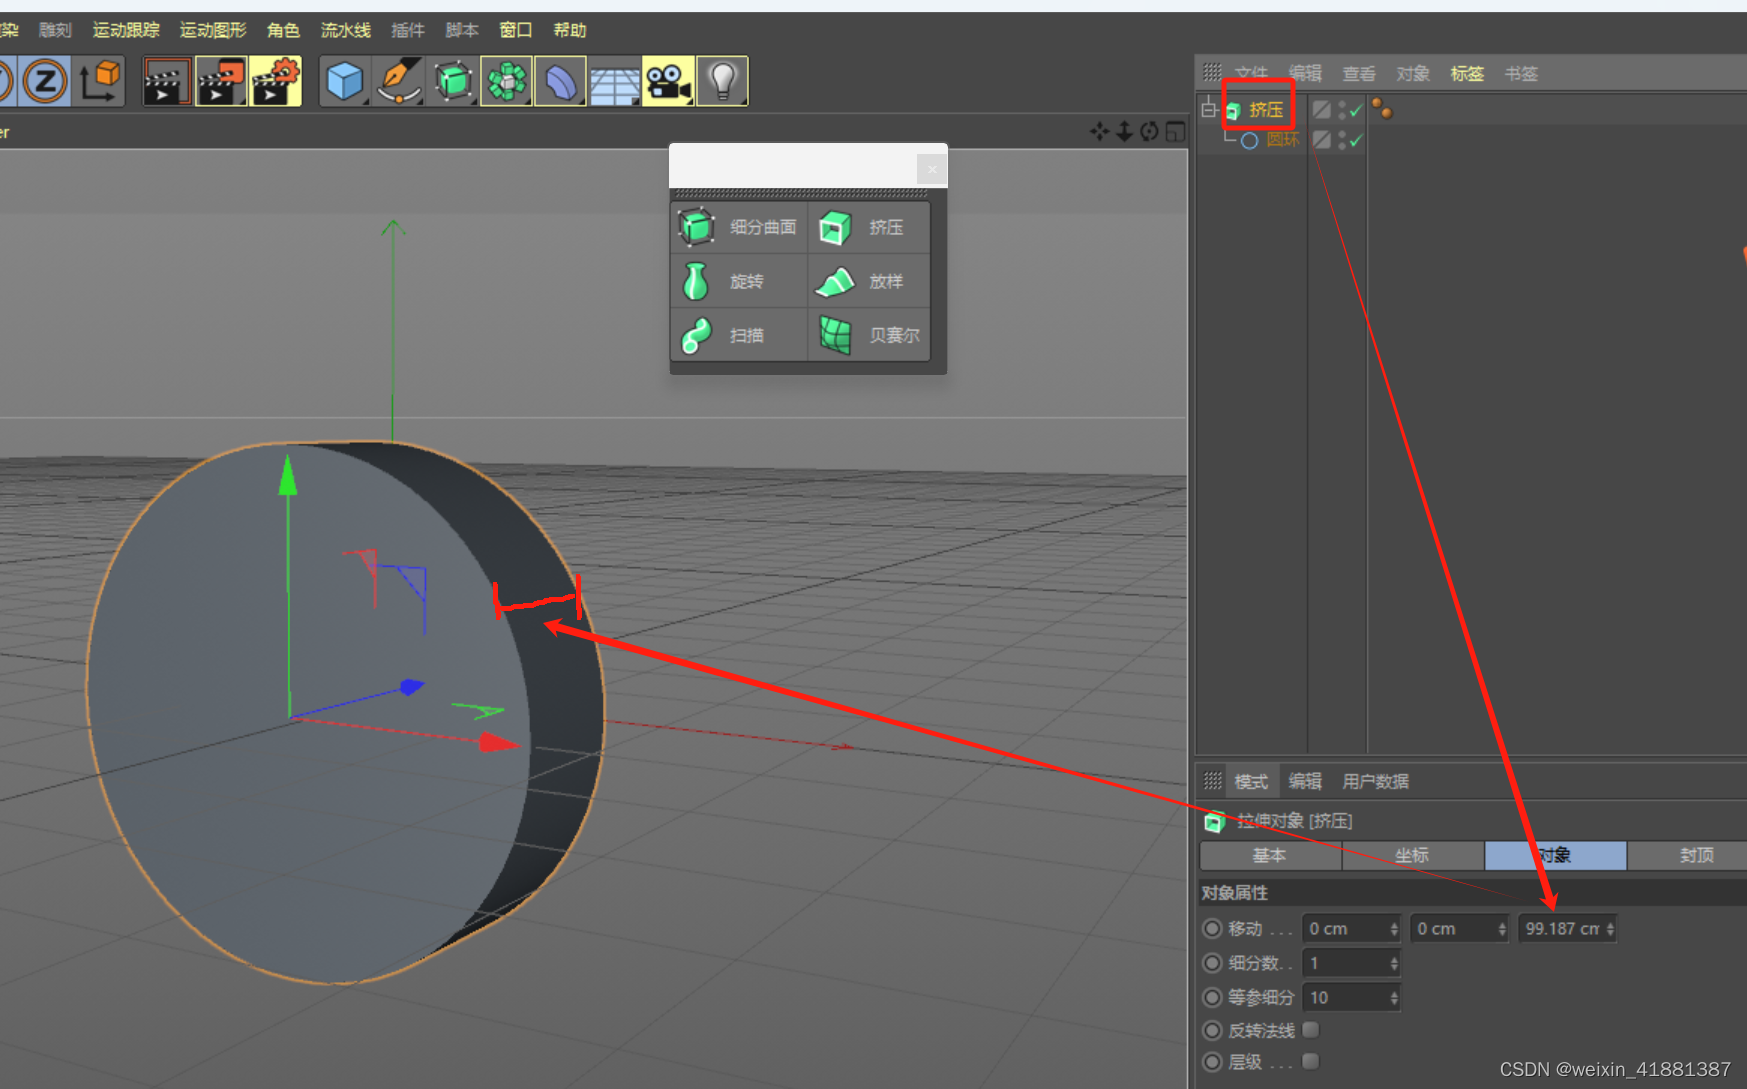Switch to the 封顶 tab
The image size is (1747, 1089).
coord(1697,855)
